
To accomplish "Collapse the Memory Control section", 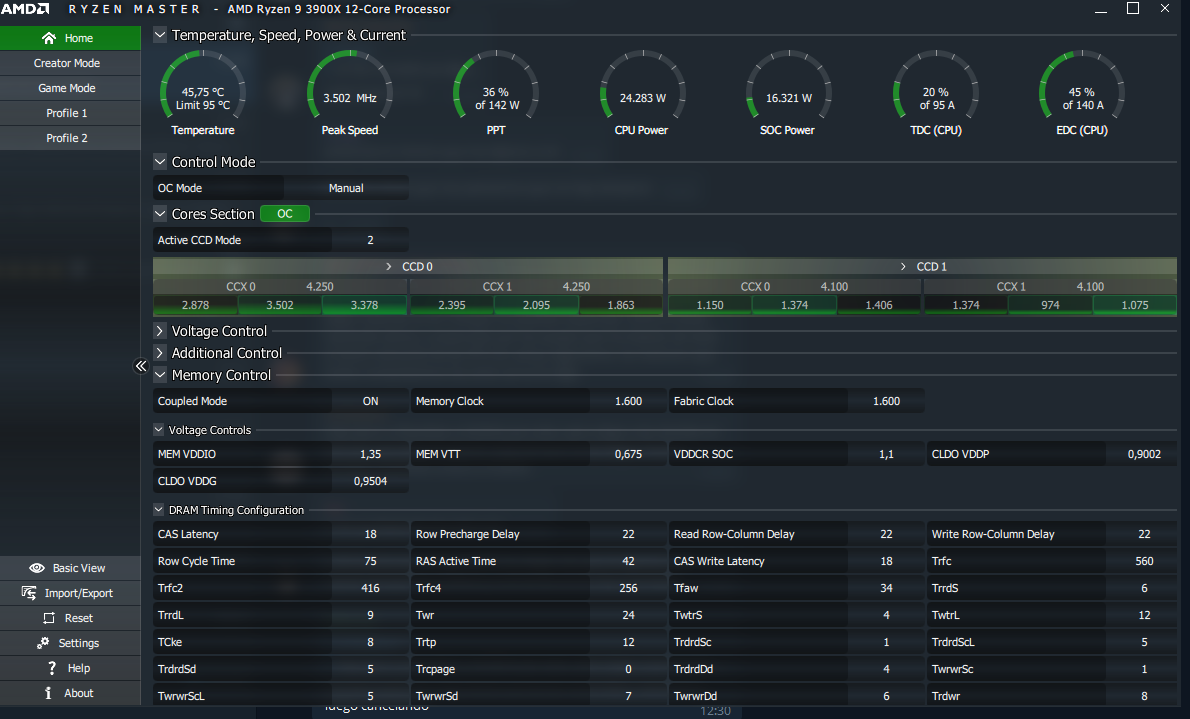I will pos(160,375).
